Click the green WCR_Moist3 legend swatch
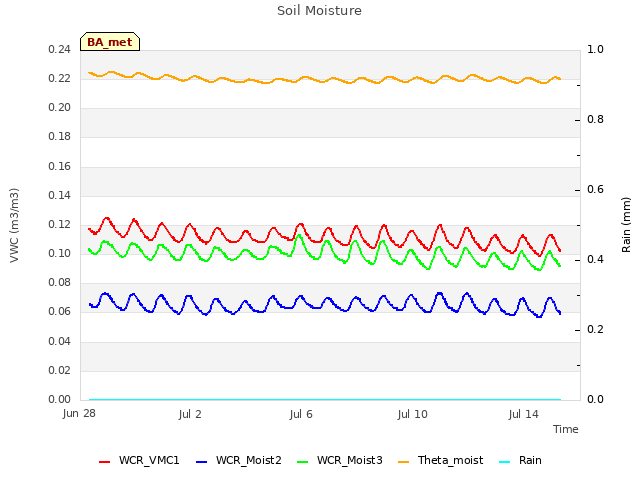This screenshot has height=480, width=640. pyautogui.click(x=302, y=462)
